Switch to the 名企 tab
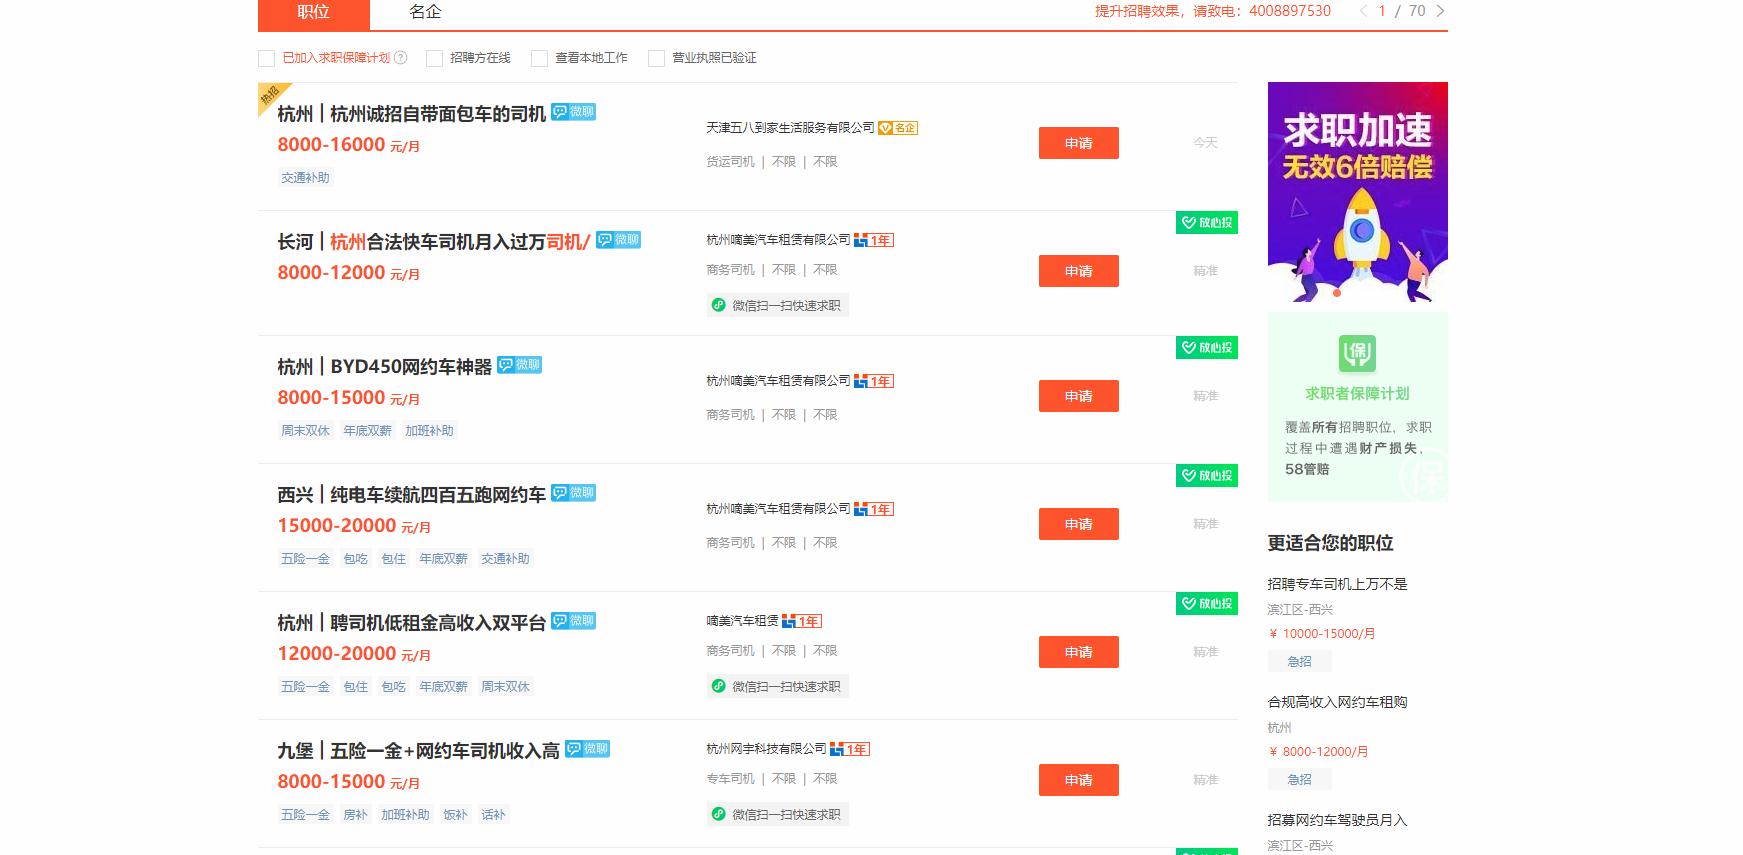The height and width of the screenshot is (855, 1743). [425, 13]
